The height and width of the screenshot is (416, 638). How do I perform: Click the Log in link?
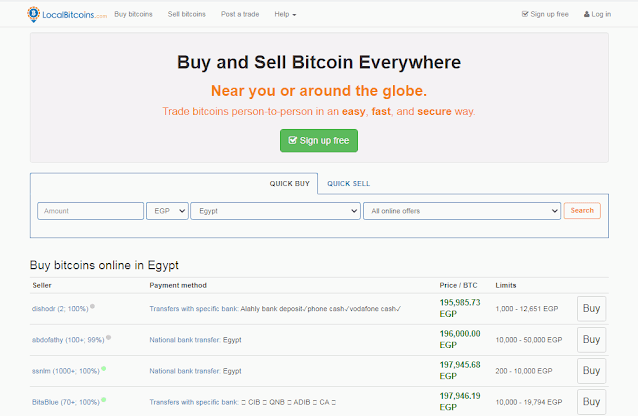[x=597, y=14]
